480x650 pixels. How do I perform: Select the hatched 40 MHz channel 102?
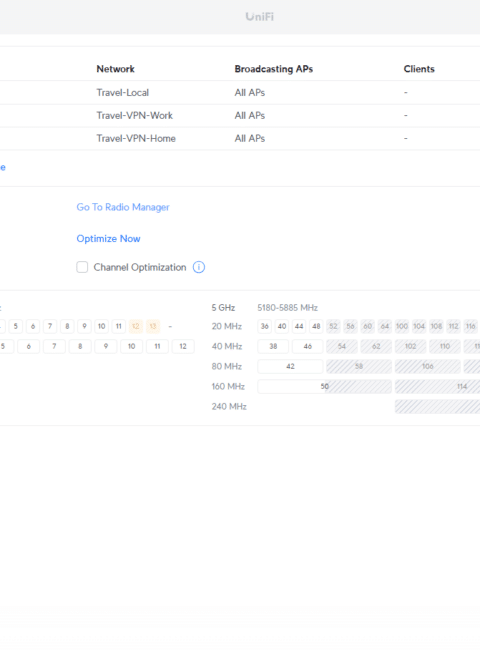tap(411, 346)
